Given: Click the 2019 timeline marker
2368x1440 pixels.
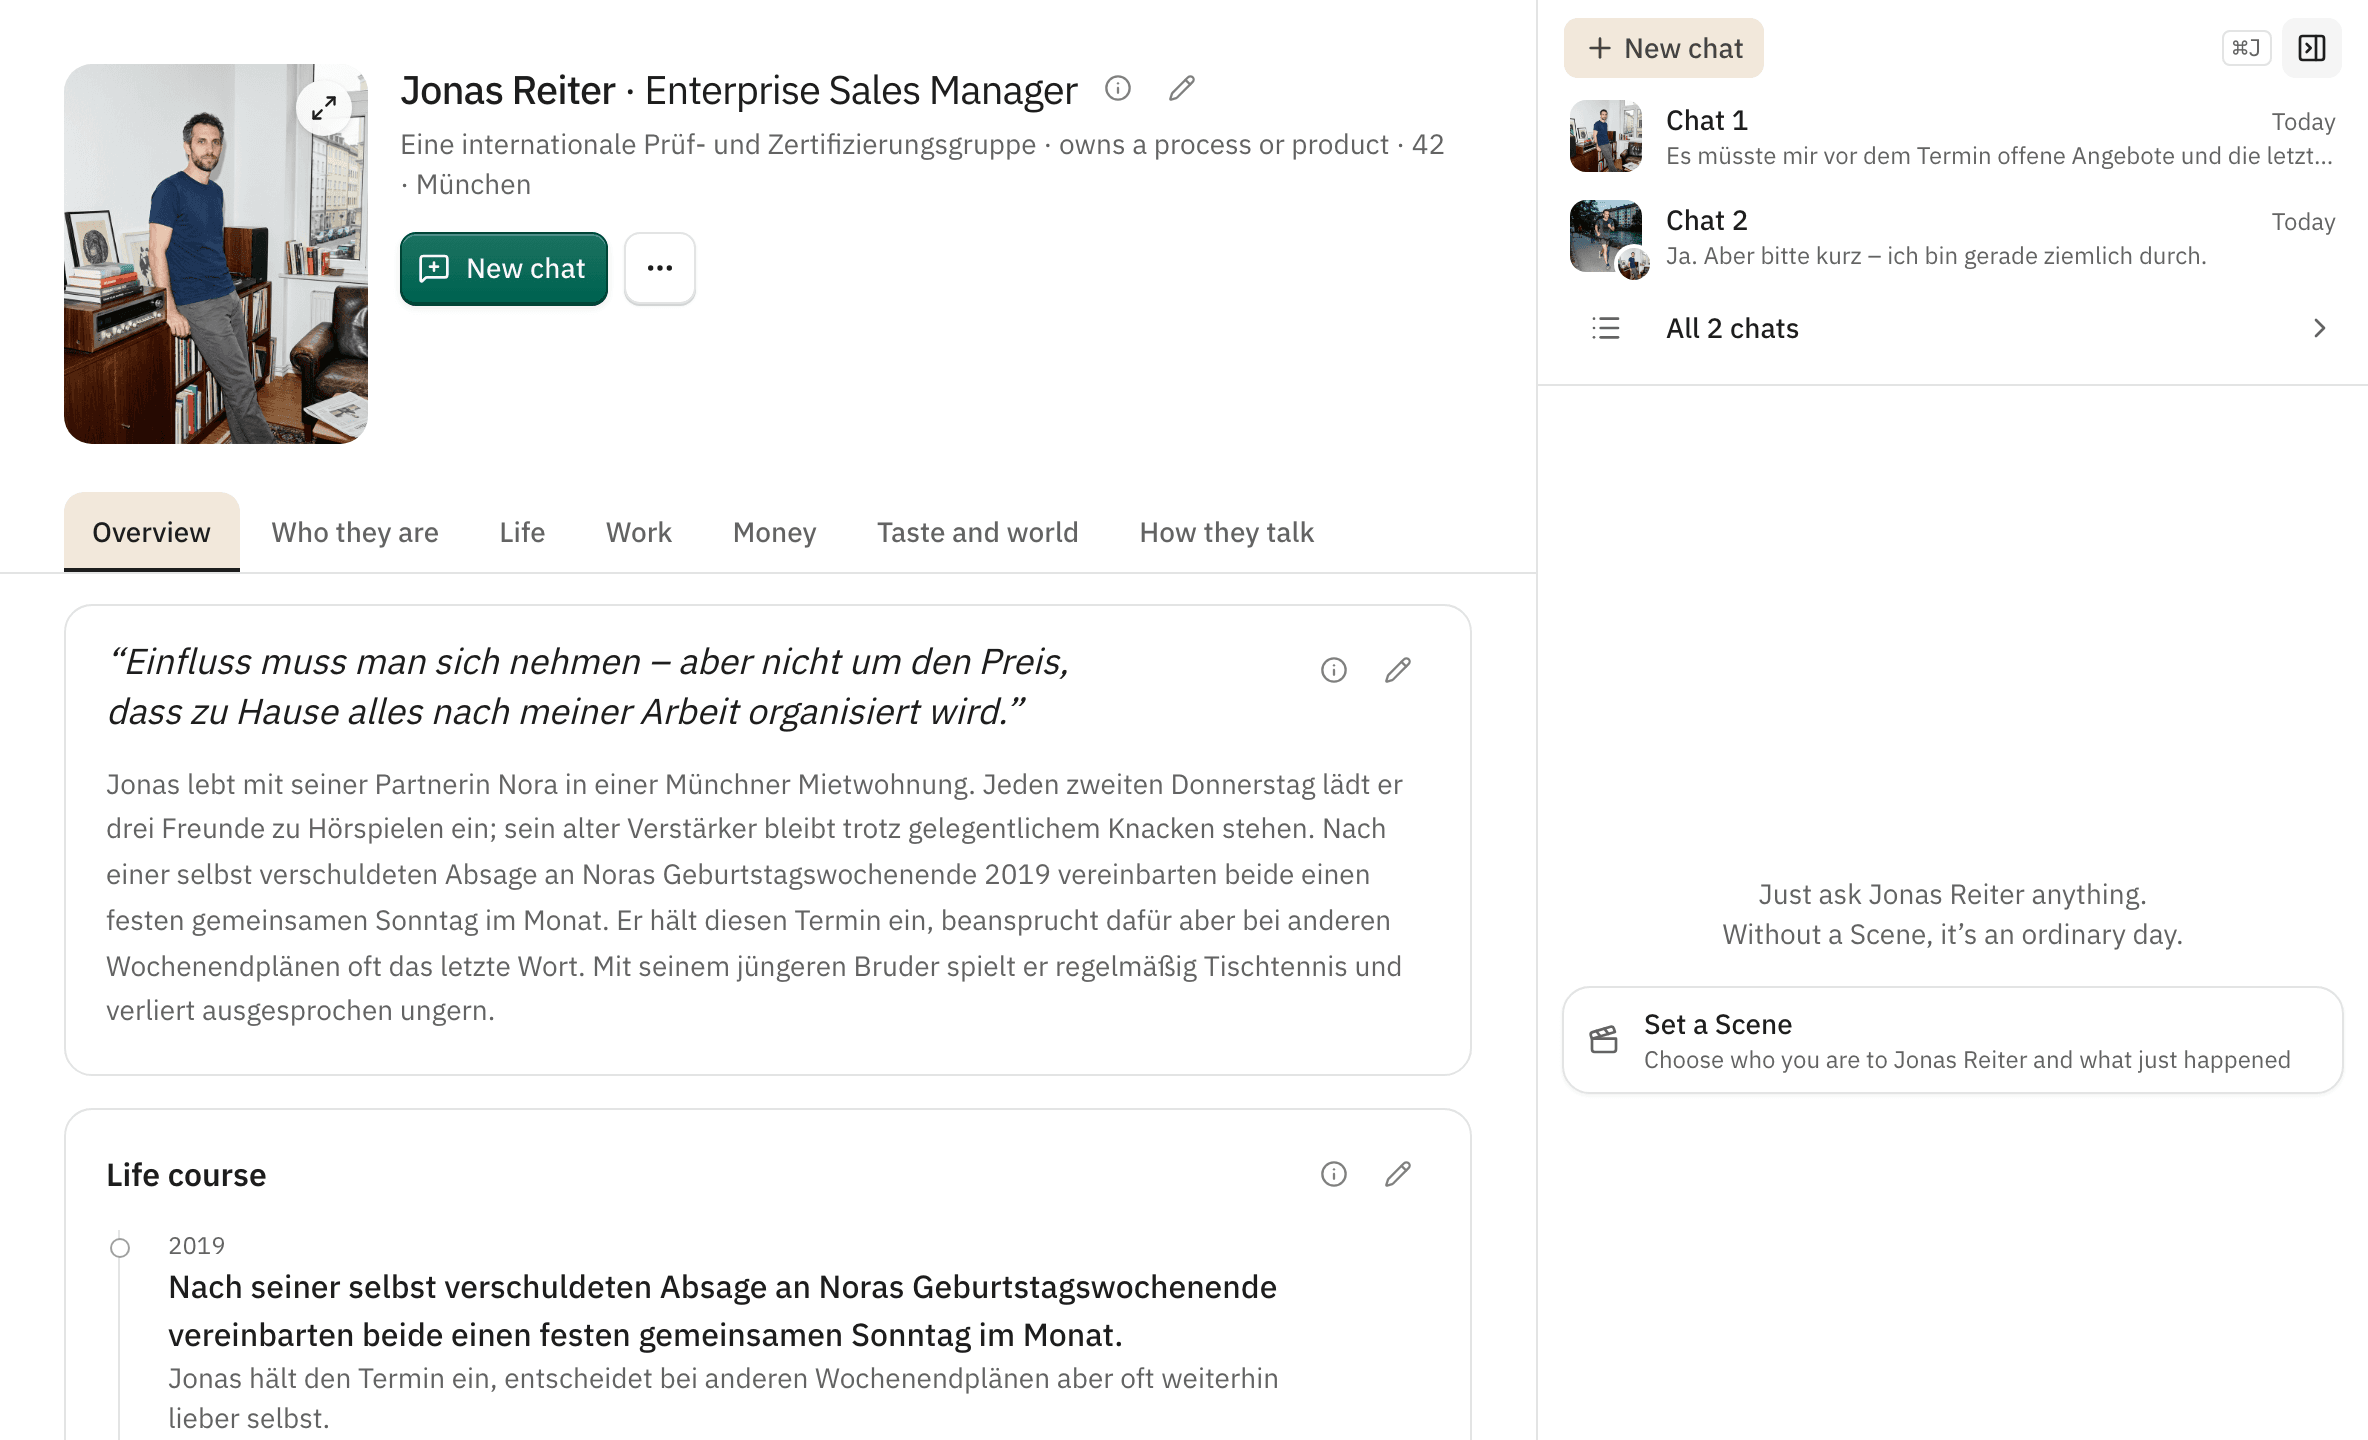Looking at the screenshot, I should tap(120, 1248).
